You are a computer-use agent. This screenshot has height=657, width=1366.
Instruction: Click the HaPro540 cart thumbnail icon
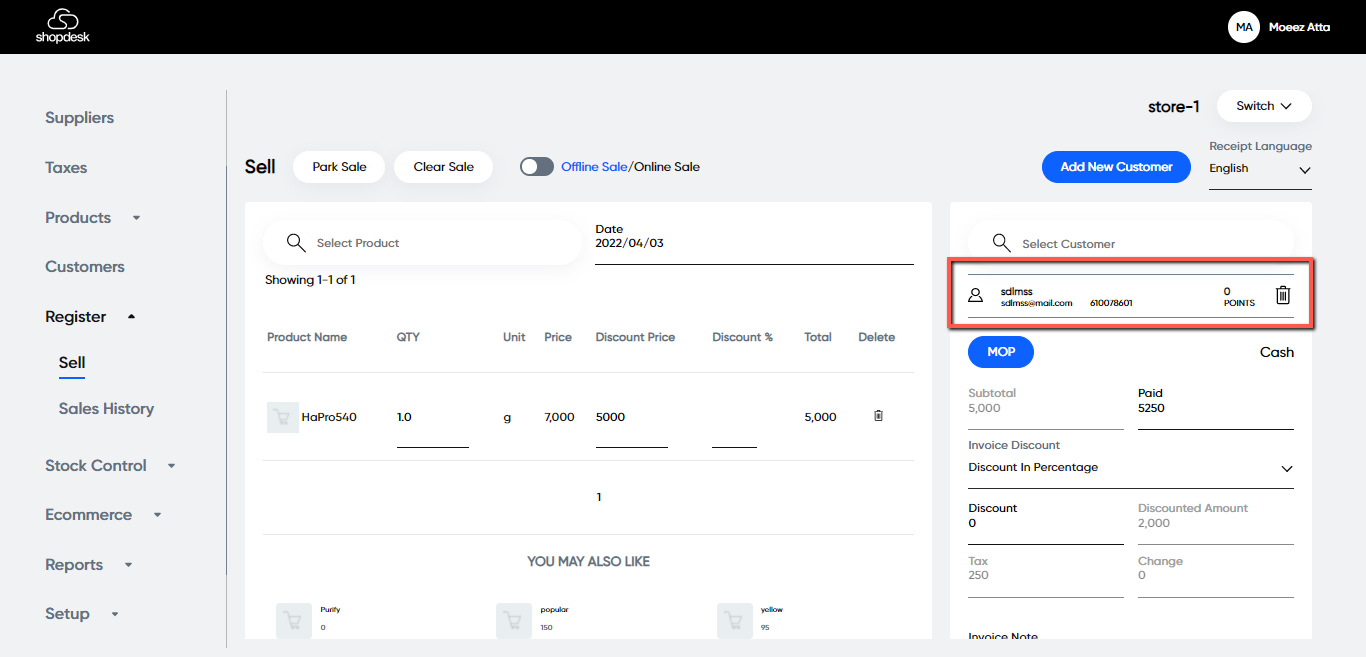pyautogui.click(x=282, y=417)
